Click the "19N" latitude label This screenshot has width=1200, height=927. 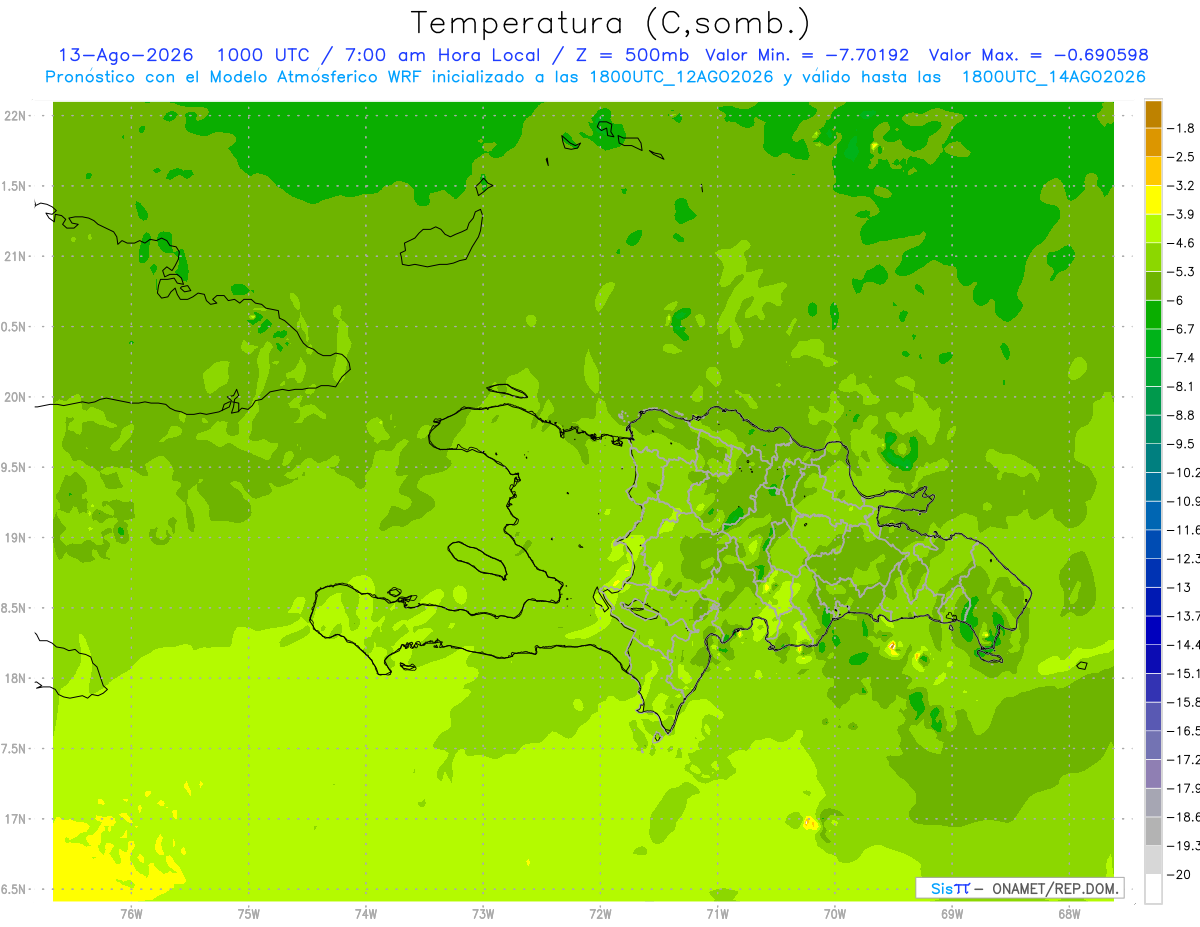(17, 538)
